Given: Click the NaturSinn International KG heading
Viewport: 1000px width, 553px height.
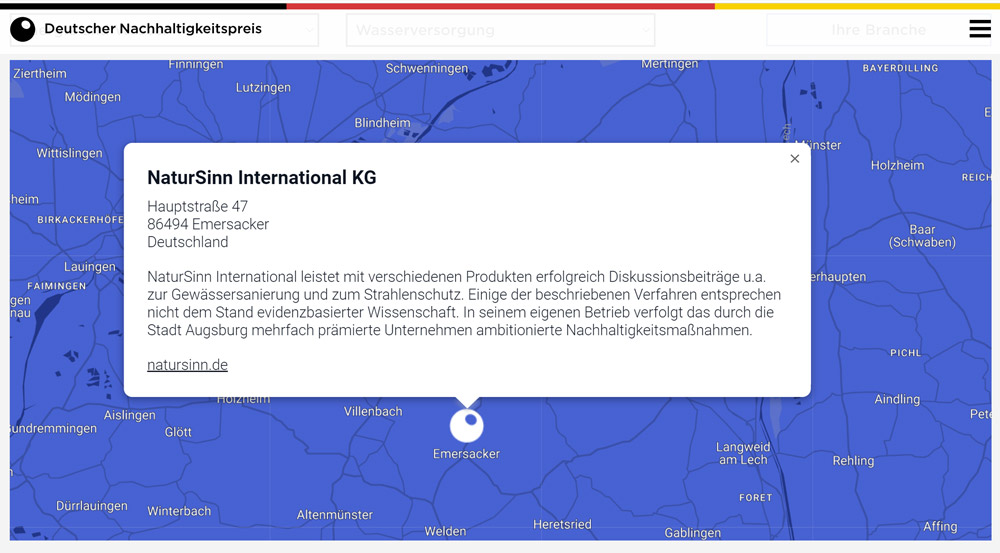Looking at the screenshot, I should [x=262, y=178].
